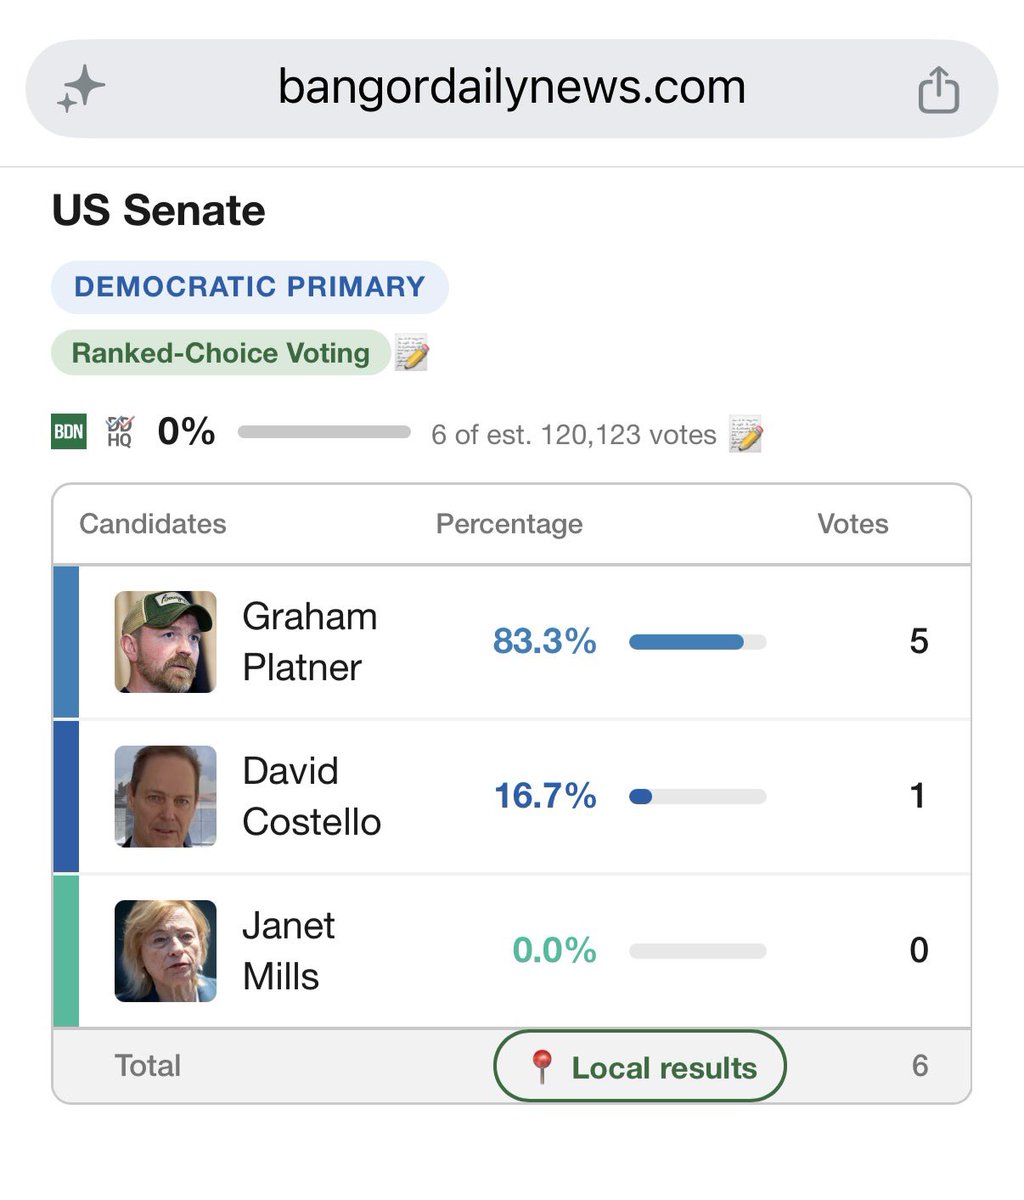This screenshot has height=1200, width=1024.
Task: Open Local results
Action: [x=640, y=1067]
